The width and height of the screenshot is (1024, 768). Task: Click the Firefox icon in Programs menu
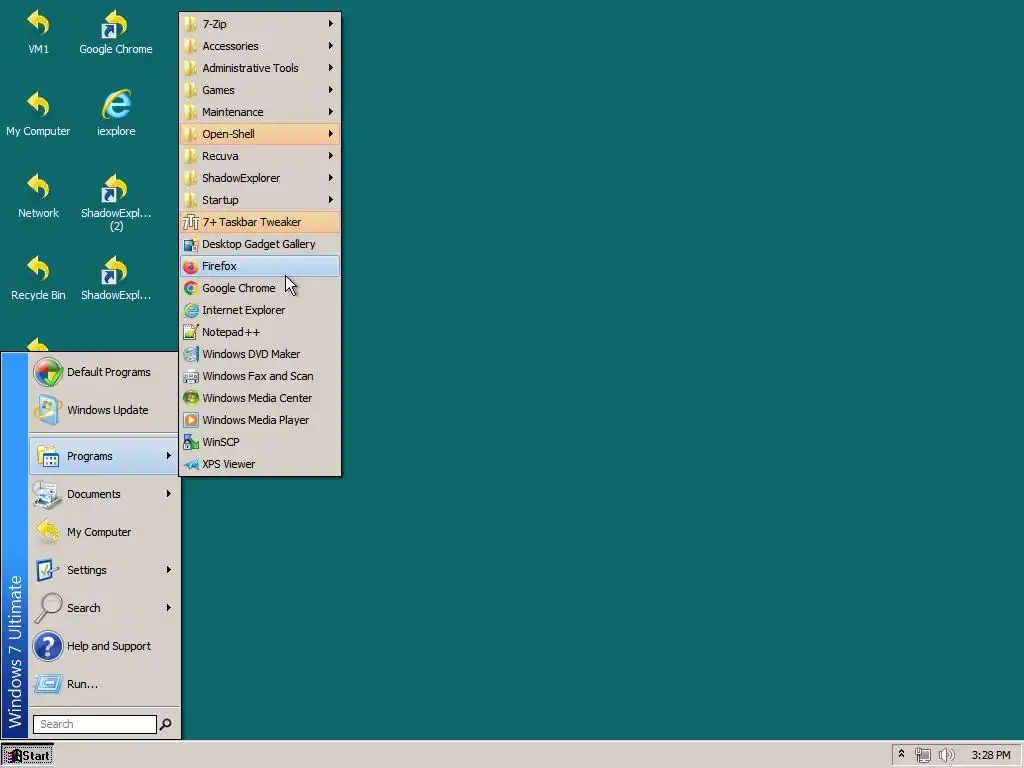pyautogui.click(x=190, y=266)
